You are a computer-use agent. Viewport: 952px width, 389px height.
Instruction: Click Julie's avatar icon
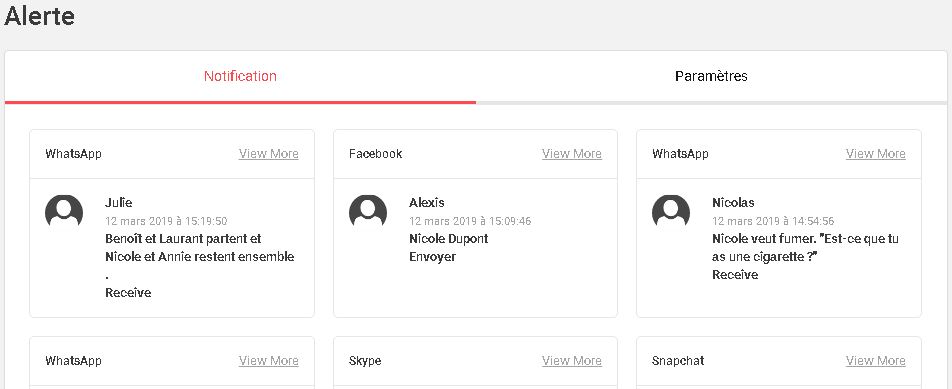point(64,211)
